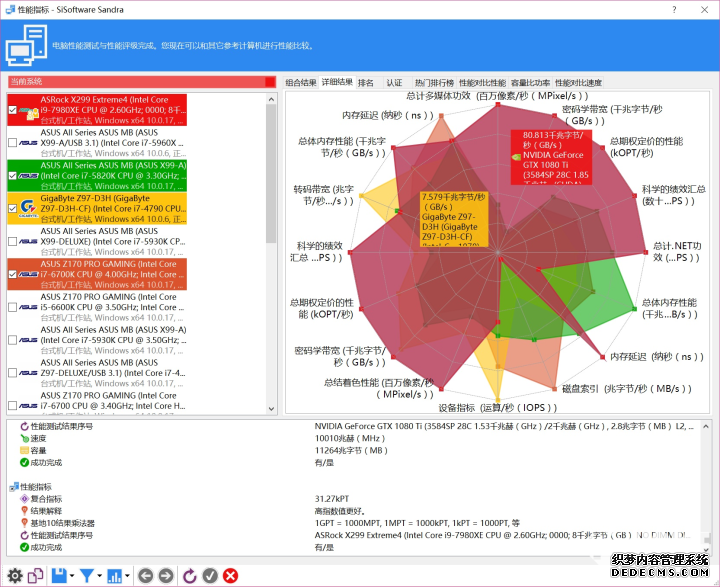Go forward with the right arrow button
The image size is (720, 587).
(x=166, y=576)
